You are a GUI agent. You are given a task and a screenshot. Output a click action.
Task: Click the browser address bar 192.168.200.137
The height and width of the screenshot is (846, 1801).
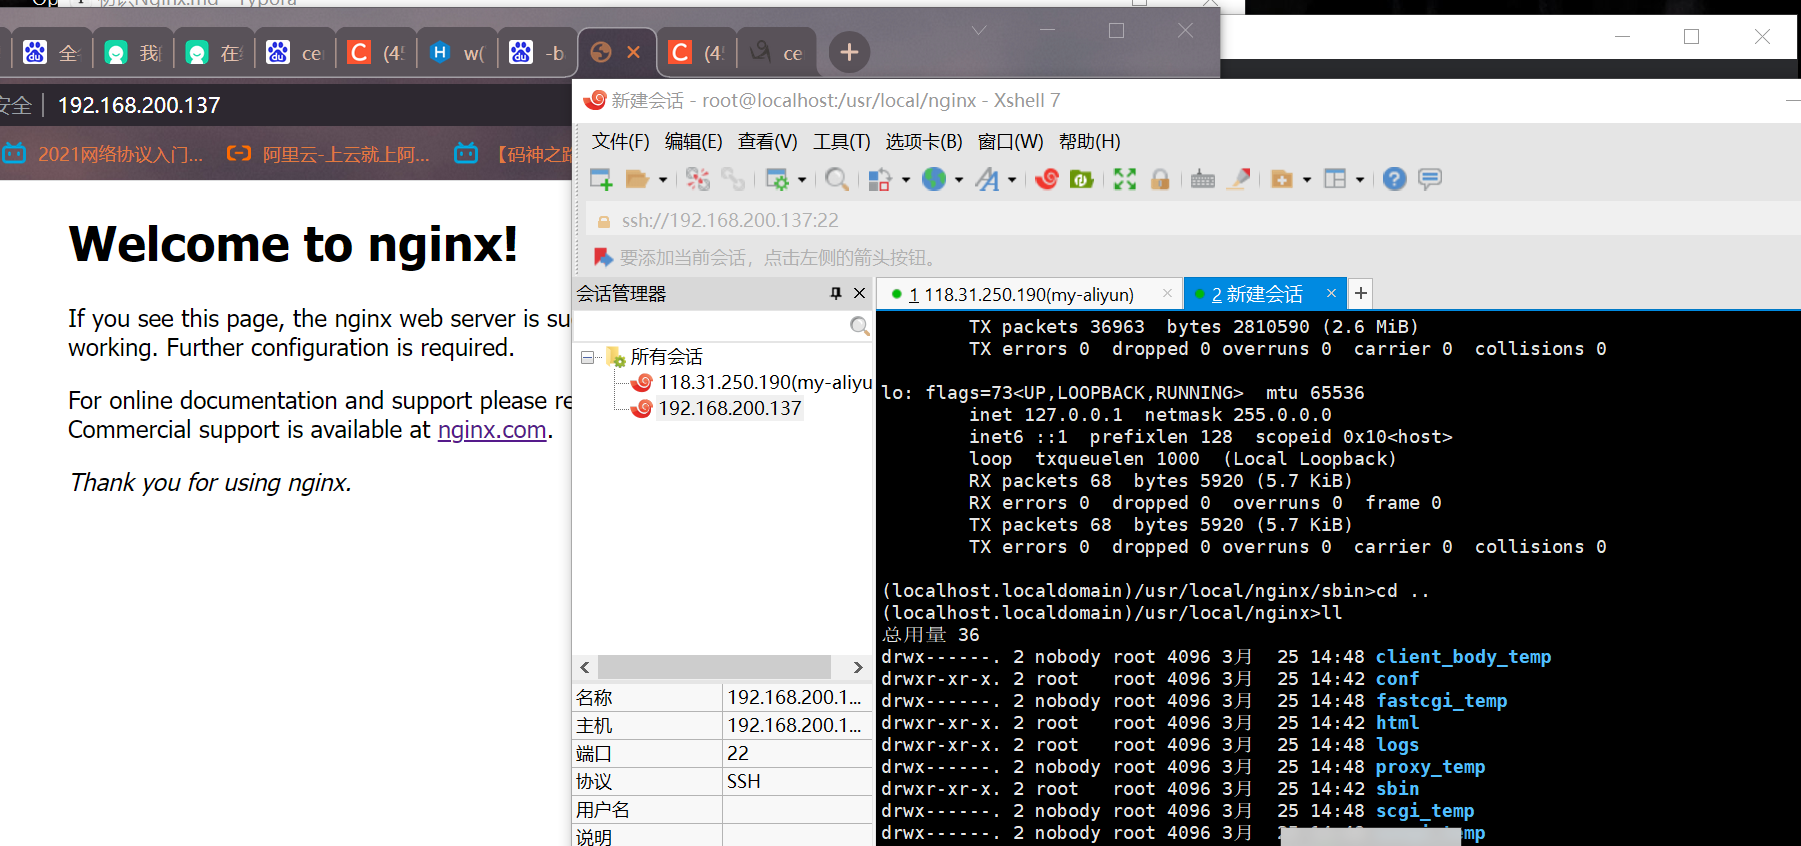coord(139,105)
